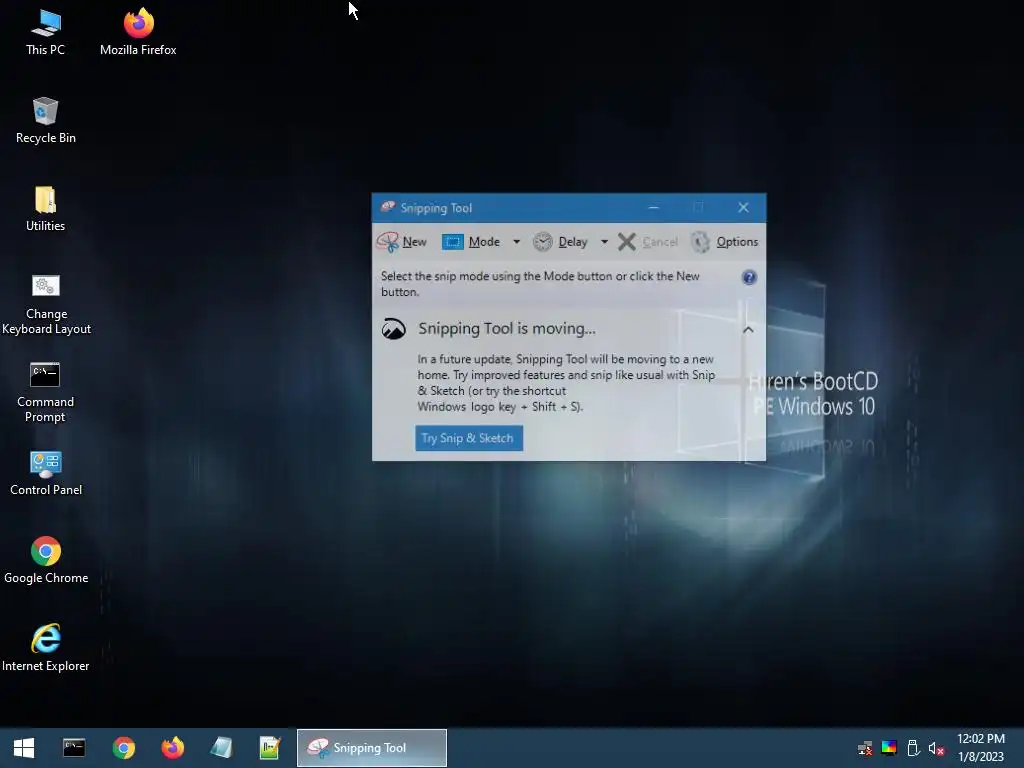Open the Mode dropdown arrow
The width and height of the screenshot is (1024, 768).
(517, 242)
